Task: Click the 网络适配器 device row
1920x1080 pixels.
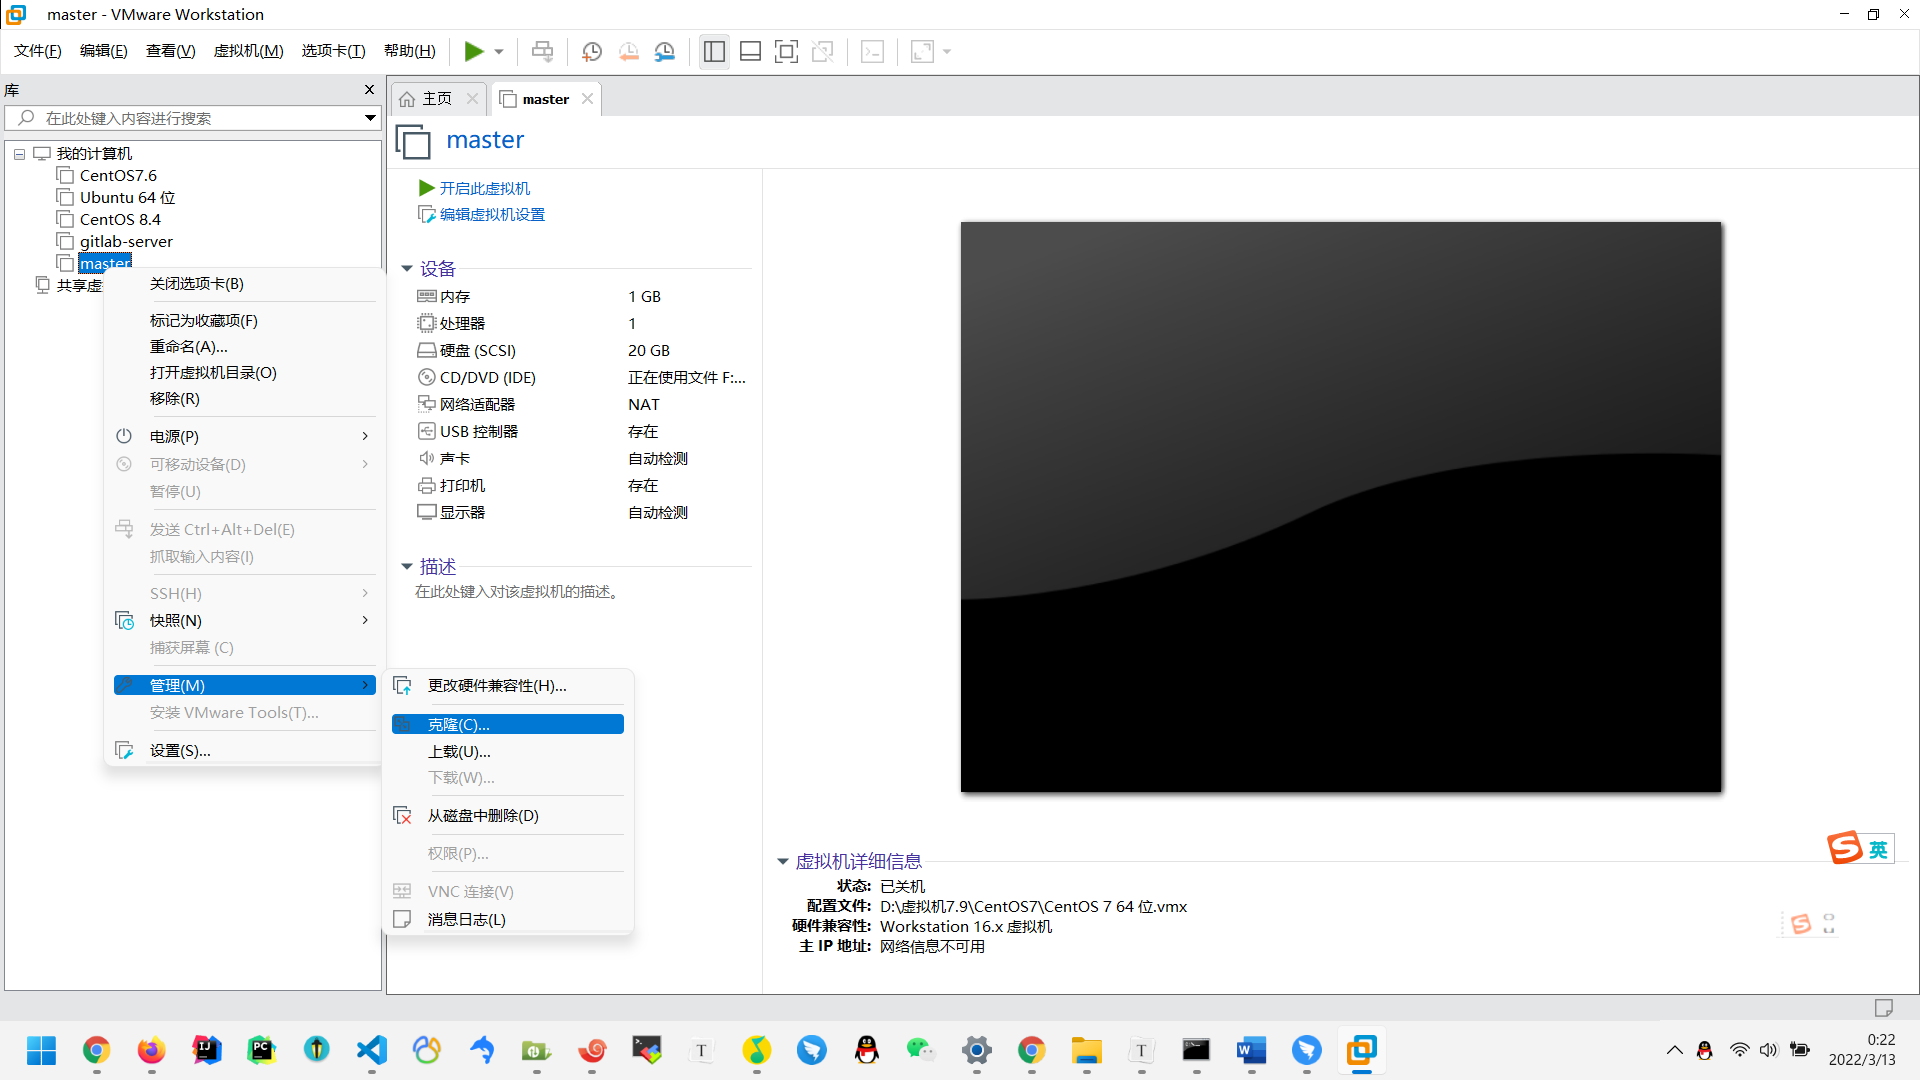Action: coord(582,405)
